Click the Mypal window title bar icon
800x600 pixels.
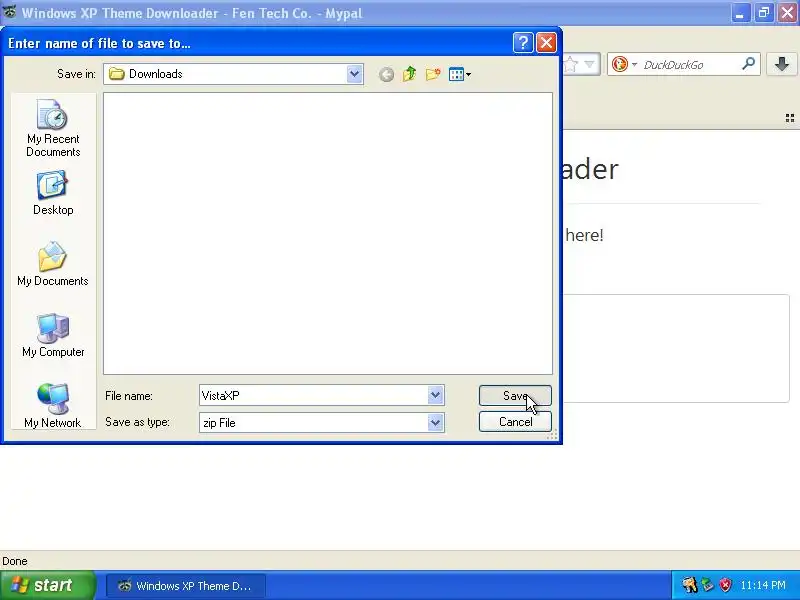tap(10, 12)
